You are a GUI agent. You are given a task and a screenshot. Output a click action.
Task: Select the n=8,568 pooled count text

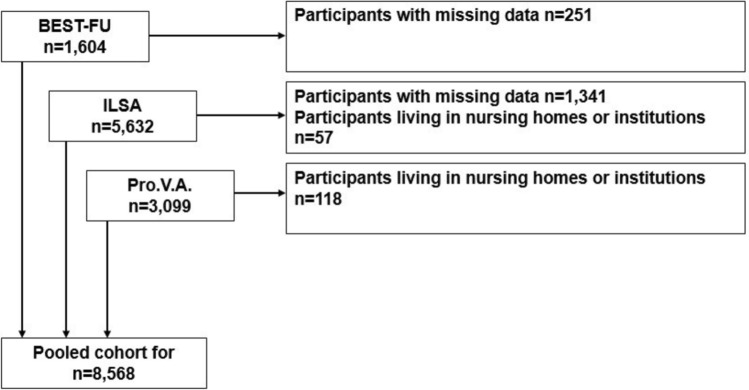click(104, 373)
